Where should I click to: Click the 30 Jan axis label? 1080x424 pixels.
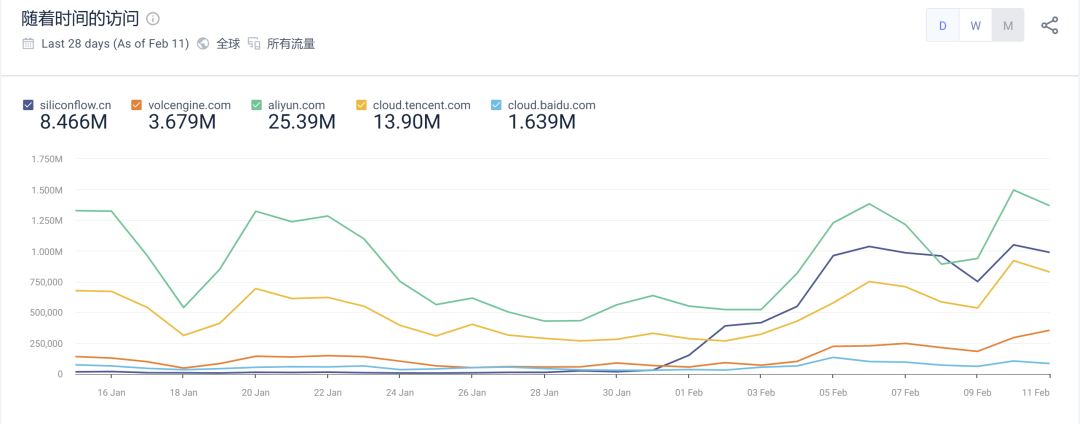[616, 393]
